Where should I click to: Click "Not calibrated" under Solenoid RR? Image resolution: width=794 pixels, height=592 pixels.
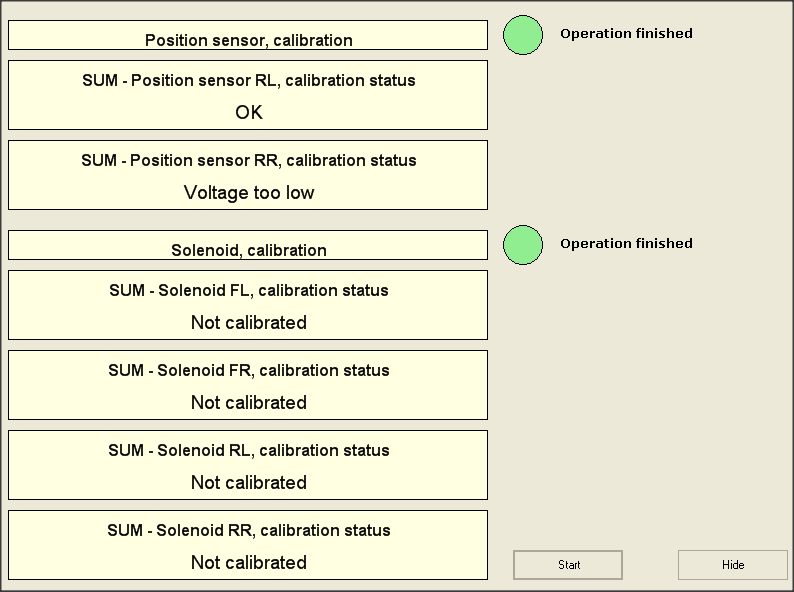point(248,562)
